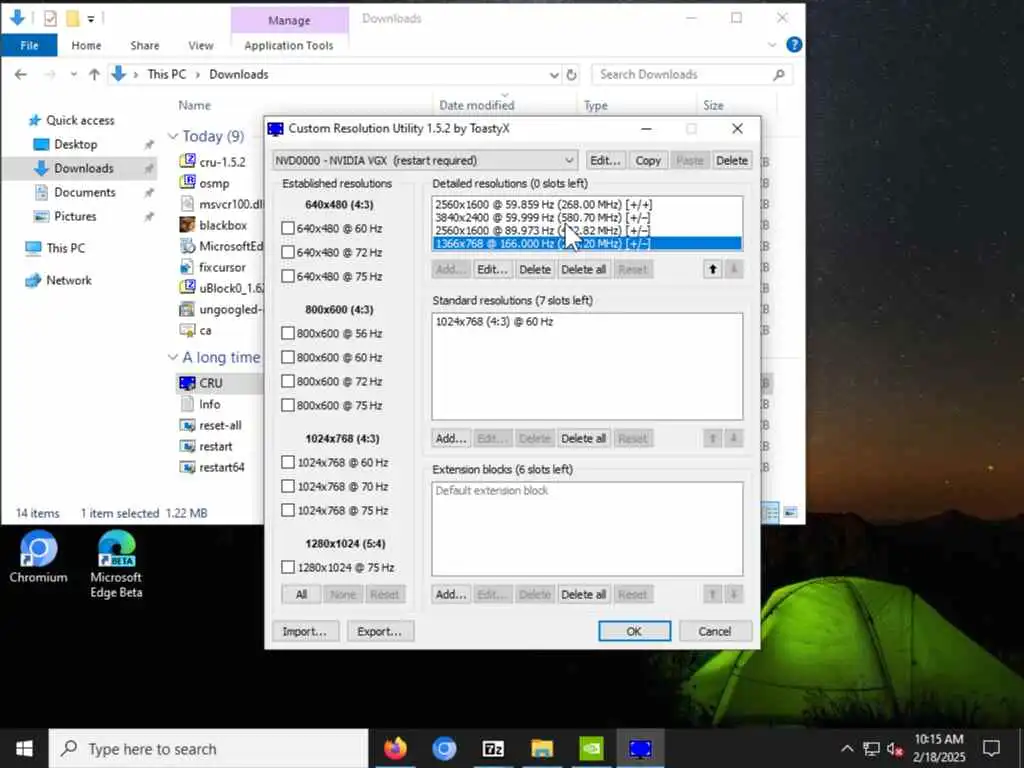Select 3840x2400 @ 59.999 Hz entry
The width and height of the screenshot is (1024, 768).
pos(586,217)
